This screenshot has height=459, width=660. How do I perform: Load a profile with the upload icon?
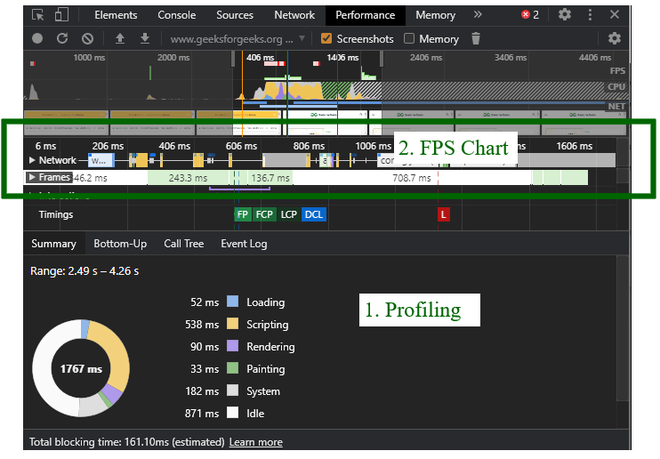(120, 39)
